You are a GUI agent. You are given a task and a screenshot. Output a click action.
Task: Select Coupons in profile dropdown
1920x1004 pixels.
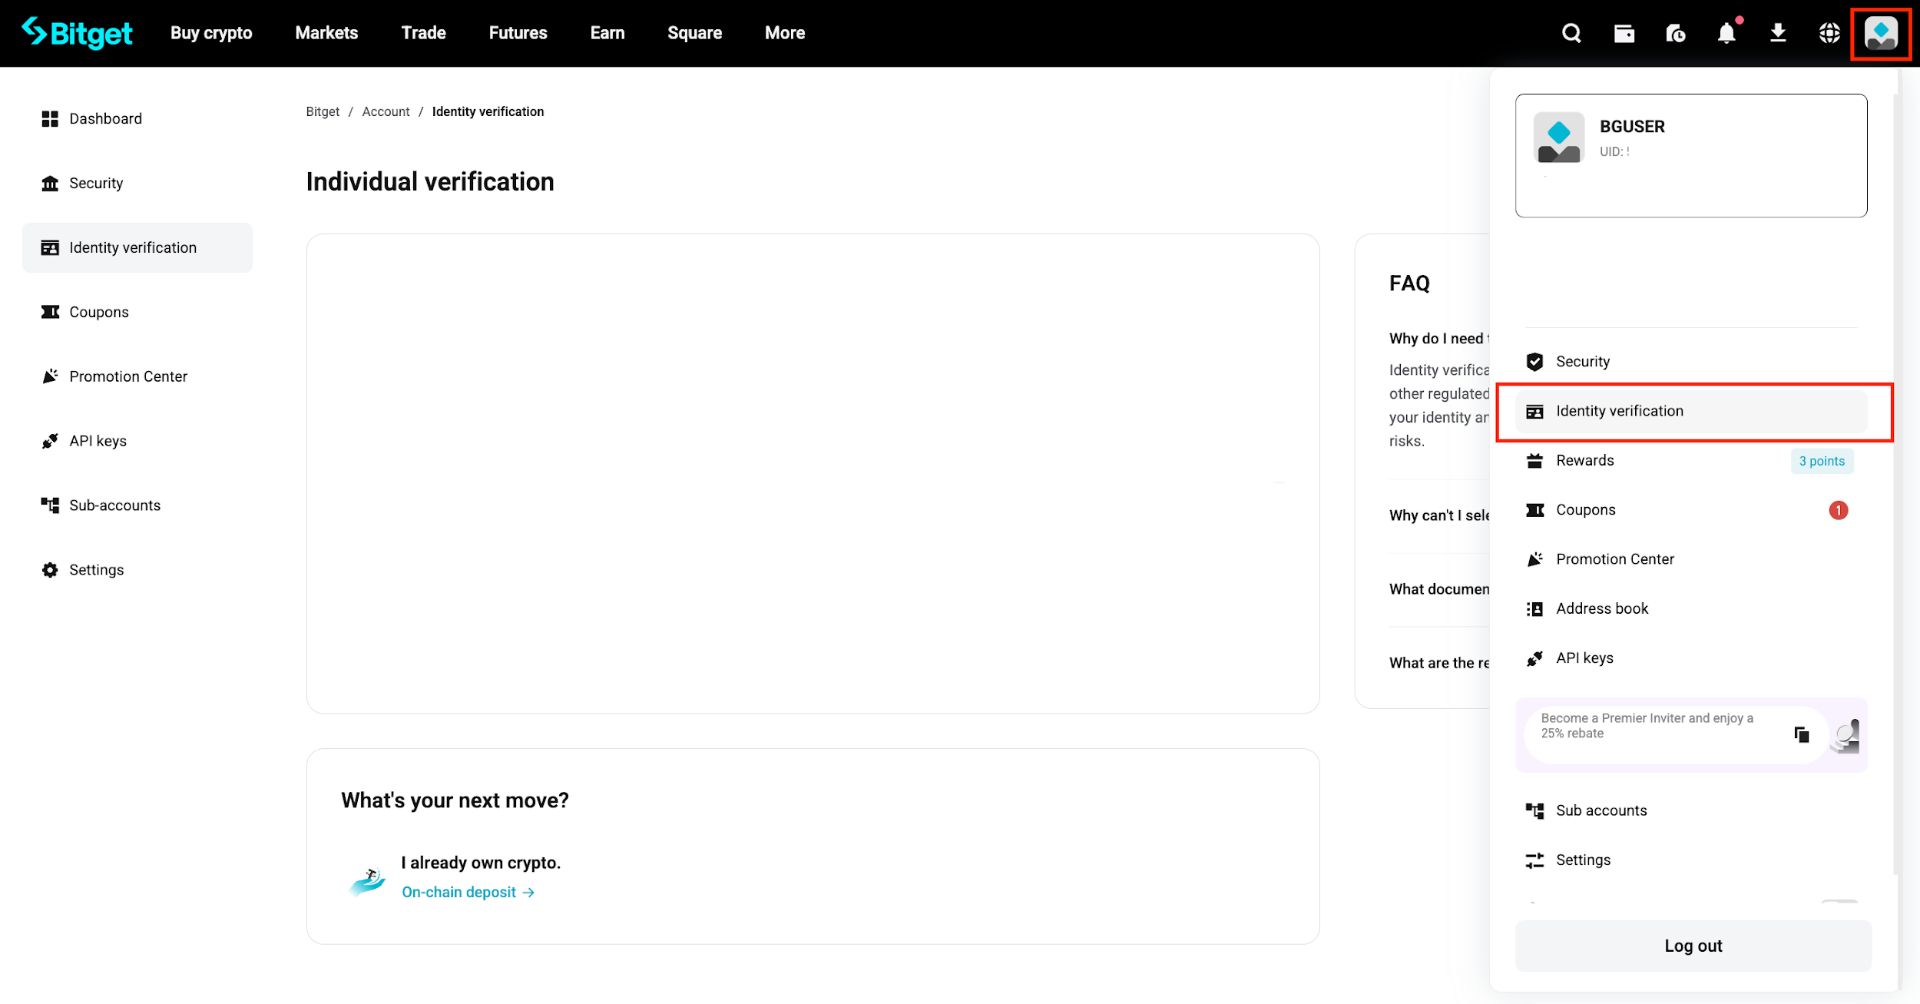coord(1691,510)
